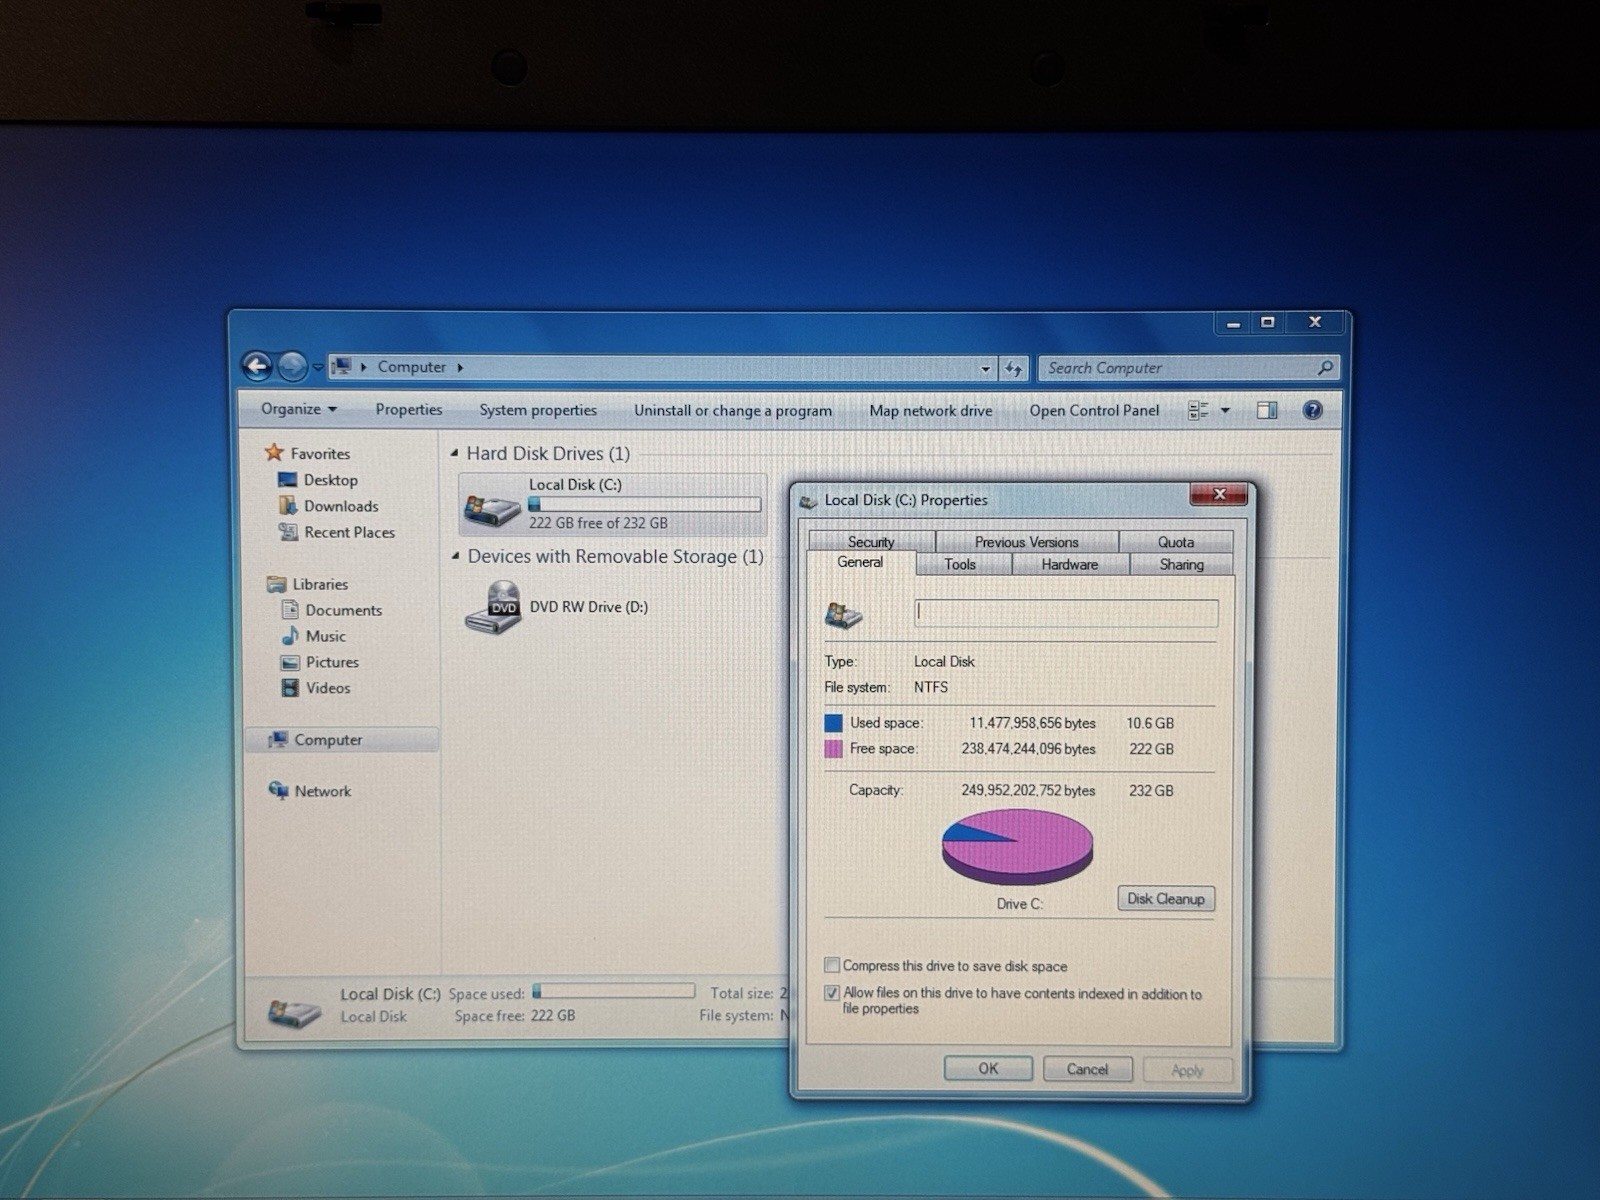
Task: Open the view options dropdown arrow
Action: point(1225,410)
